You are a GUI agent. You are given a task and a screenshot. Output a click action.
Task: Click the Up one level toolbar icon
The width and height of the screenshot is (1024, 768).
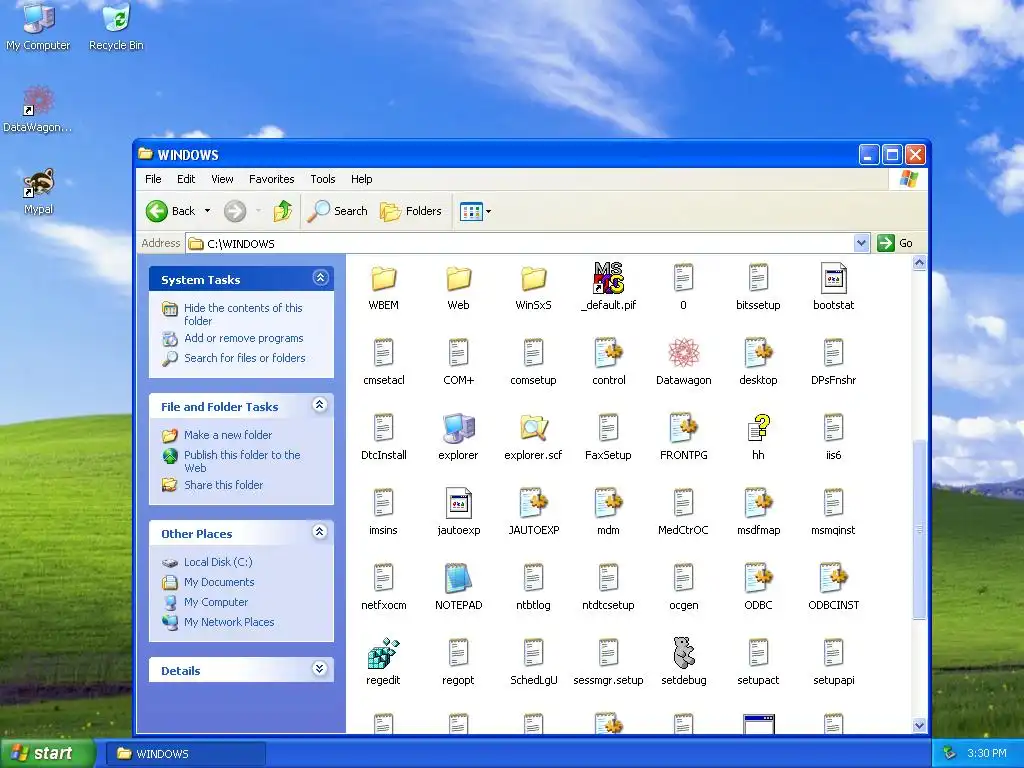click(283, 211)
